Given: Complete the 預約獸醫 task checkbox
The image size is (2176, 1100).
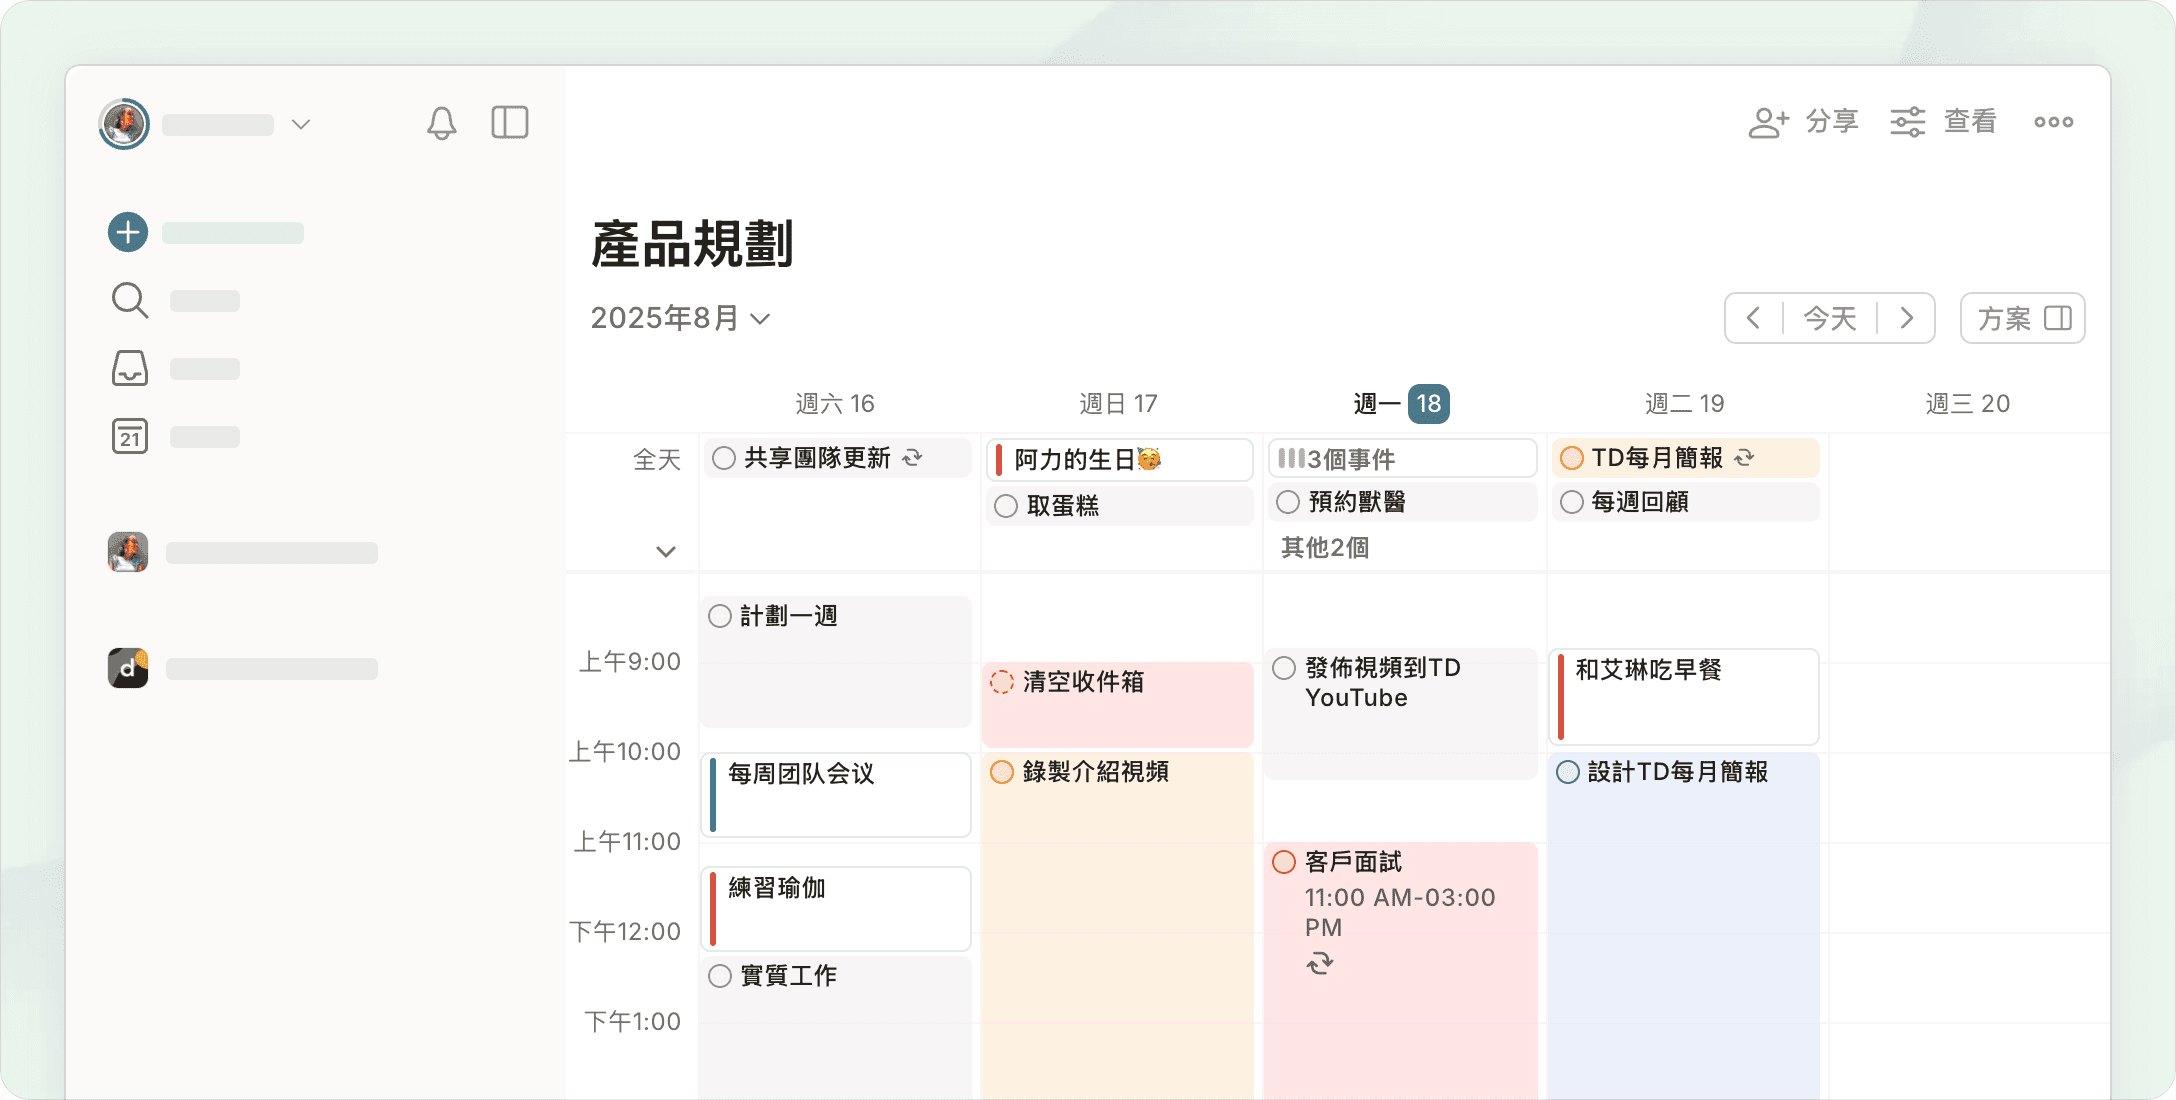Looking at the screenshot, I should click(x=1288, y=502).
